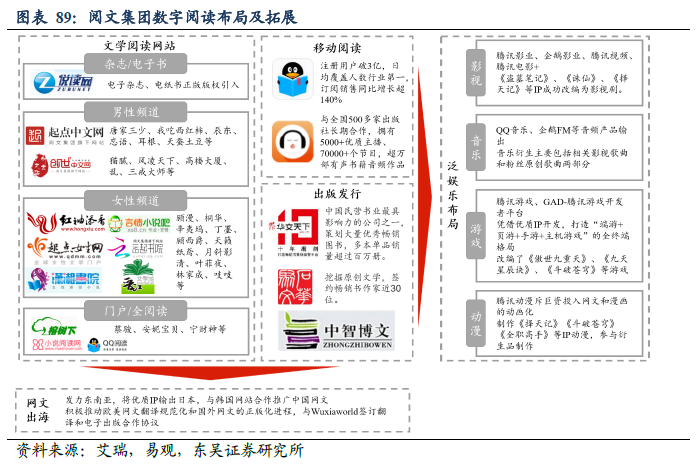Click the 腾讯影业、企鹅影业 description
The height and width of the screenshot is (464, 698).
tap(565, 73)
